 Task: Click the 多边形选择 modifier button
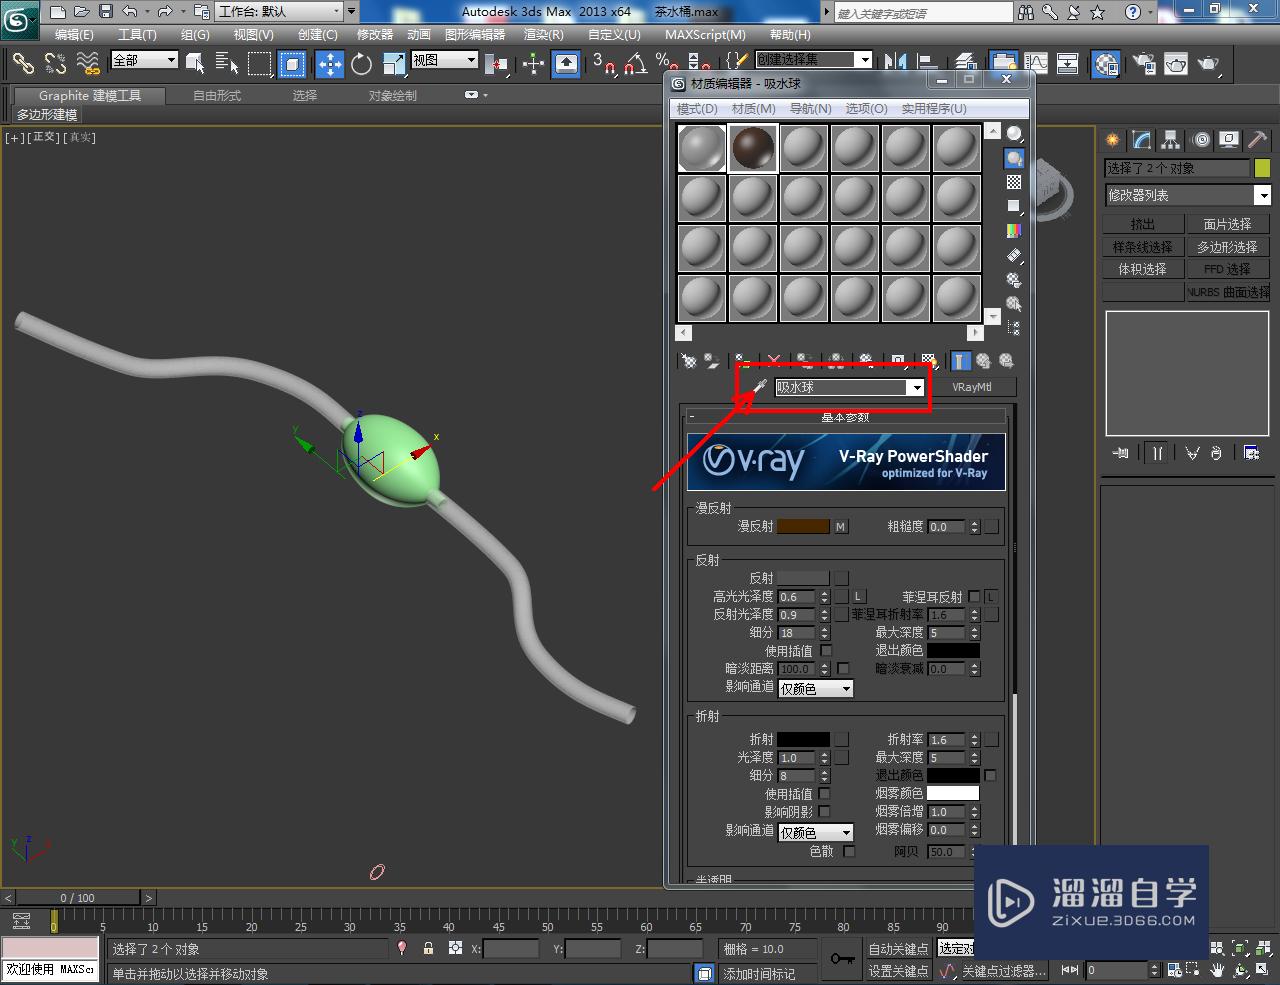(1228, 246)
